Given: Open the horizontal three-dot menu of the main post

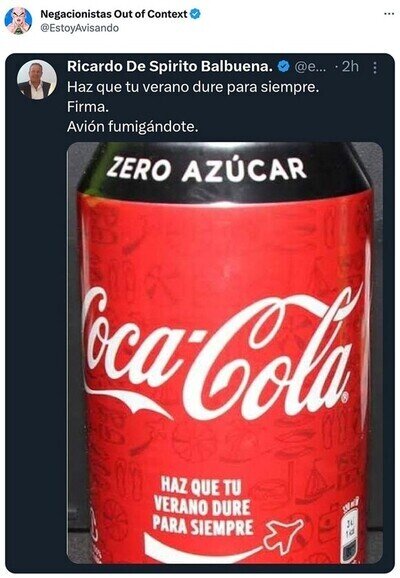Looking at the screenshot, I should pyautogui.click(x=389, y=14).
